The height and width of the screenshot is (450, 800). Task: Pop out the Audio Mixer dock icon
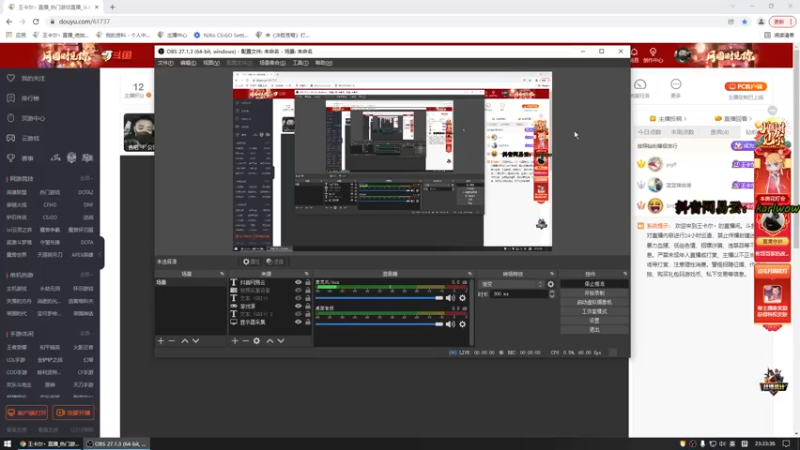click(470, 274)
